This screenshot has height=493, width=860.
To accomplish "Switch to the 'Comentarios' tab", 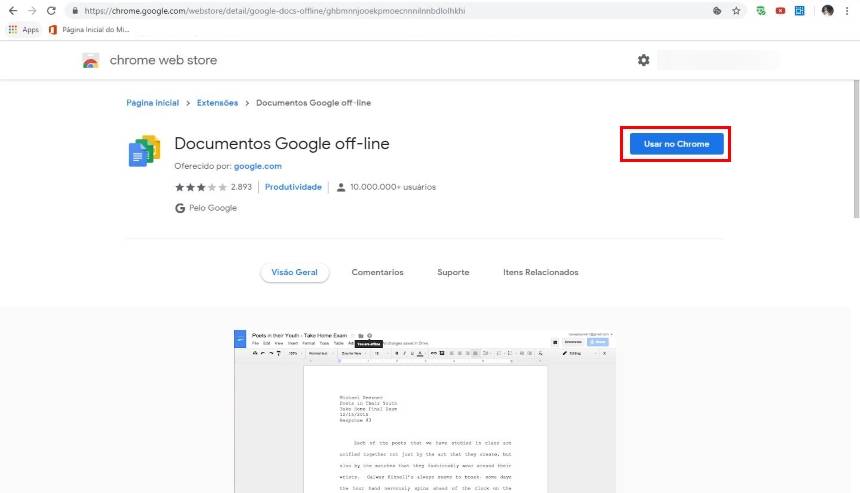I will coord(377,272).
